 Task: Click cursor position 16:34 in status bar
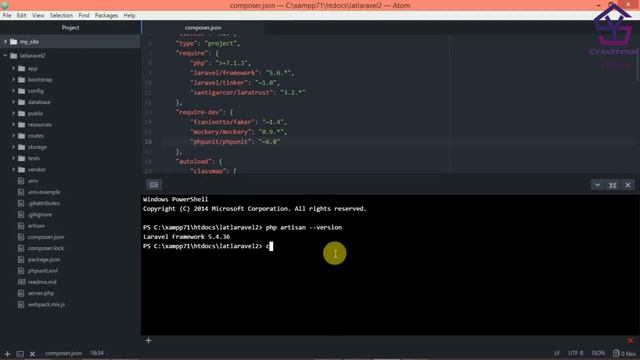[x=97, y=353]
